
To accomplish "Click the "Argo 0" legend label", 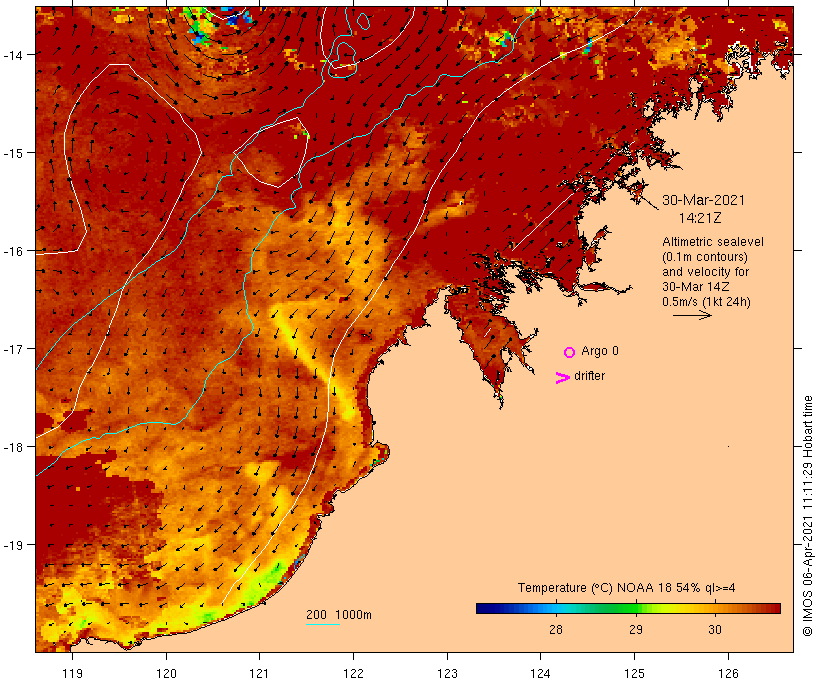I will point(600,351).
